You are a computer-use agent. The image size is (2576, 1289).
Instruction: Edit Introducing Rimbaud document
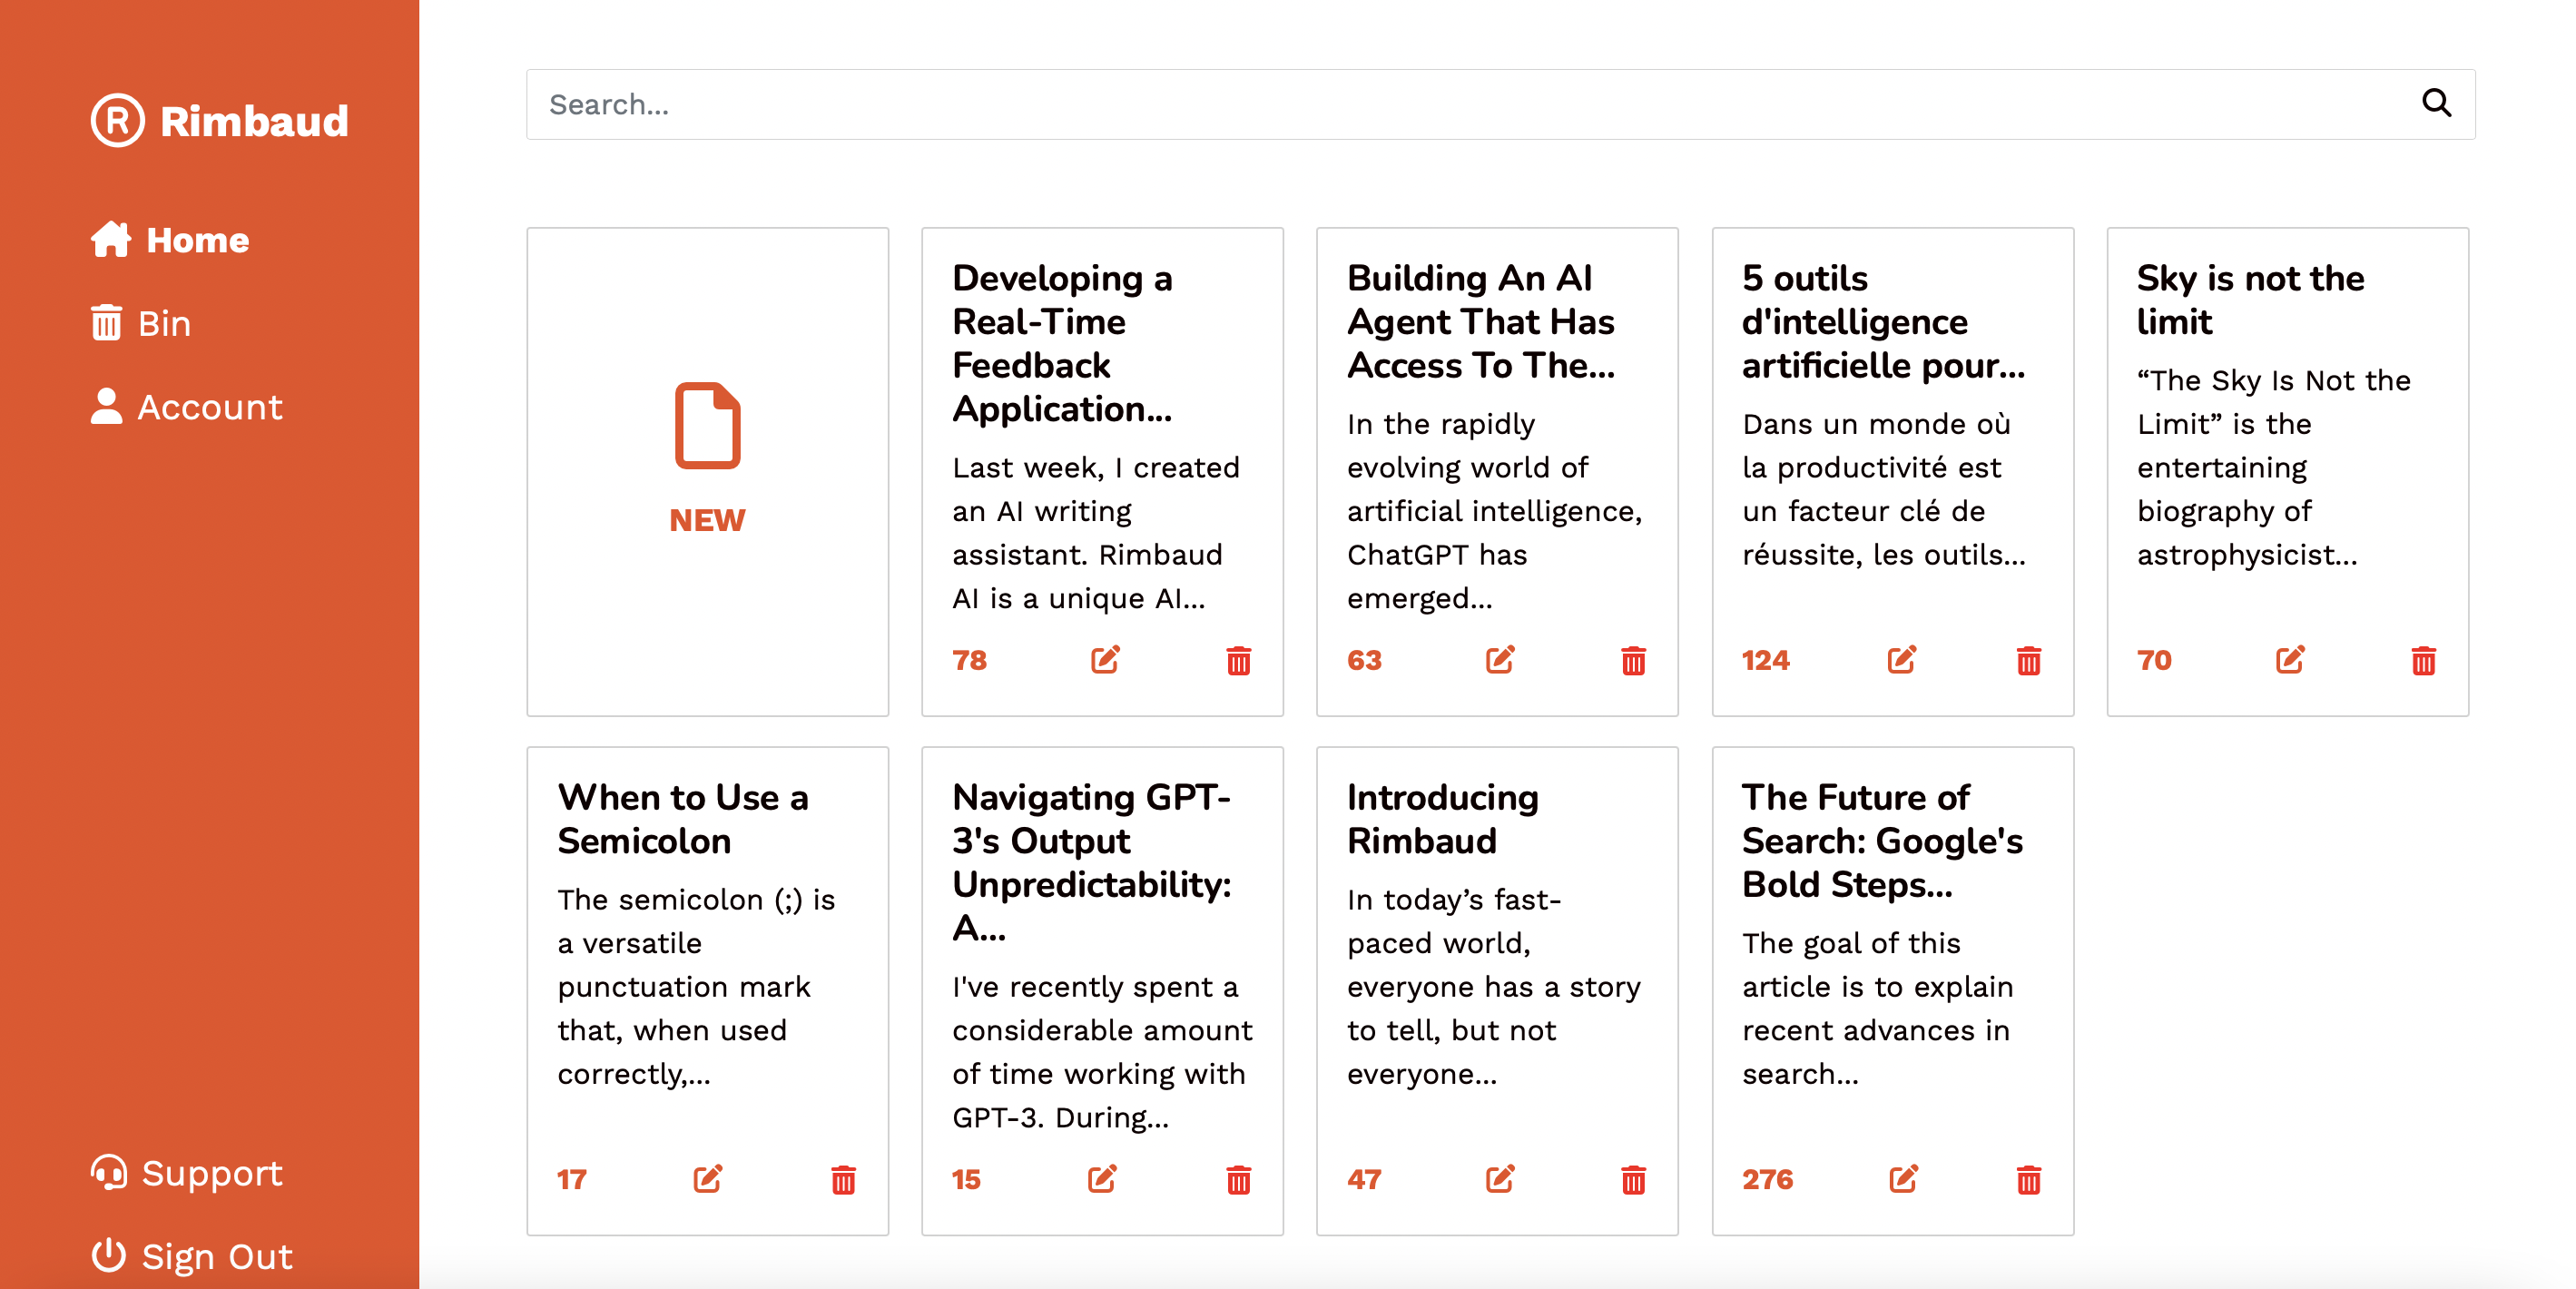click(1500, 1179)
